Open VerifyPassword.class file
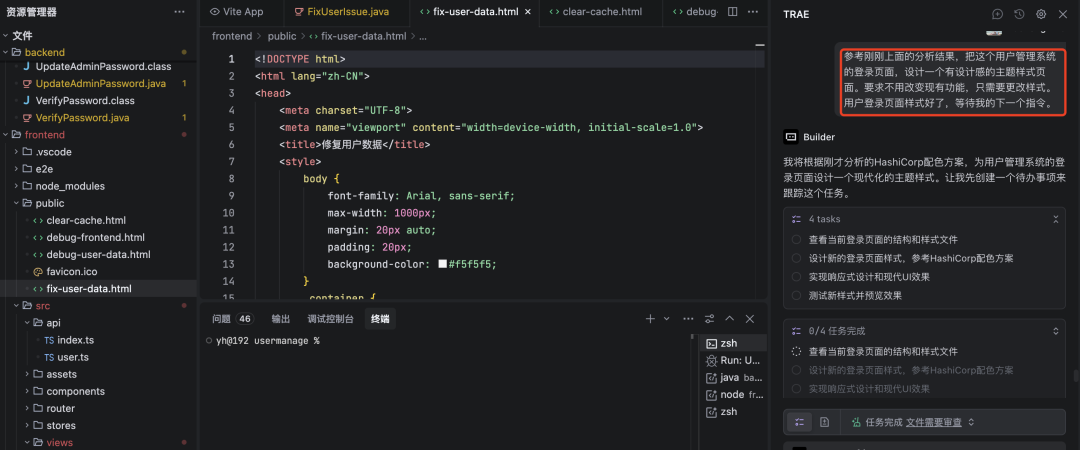 tap(85, 101)
